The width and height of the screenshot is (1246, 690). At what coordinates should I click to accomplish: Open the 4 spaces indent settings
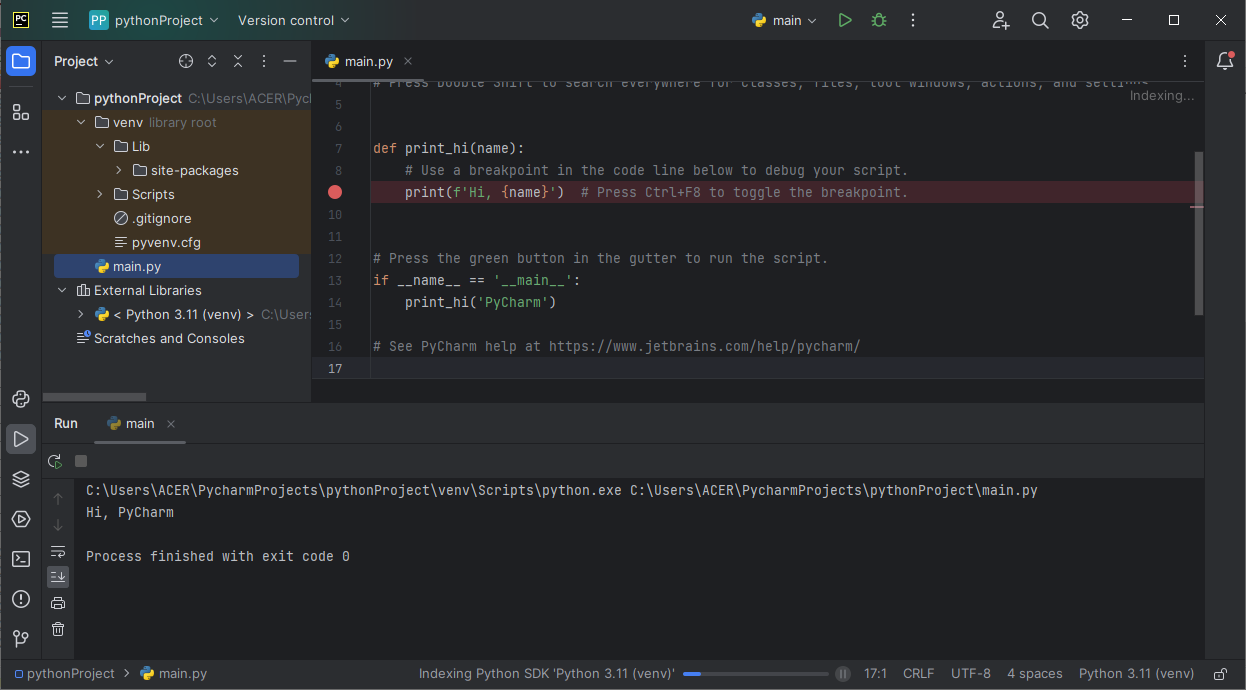click(x=1035, y=674)
